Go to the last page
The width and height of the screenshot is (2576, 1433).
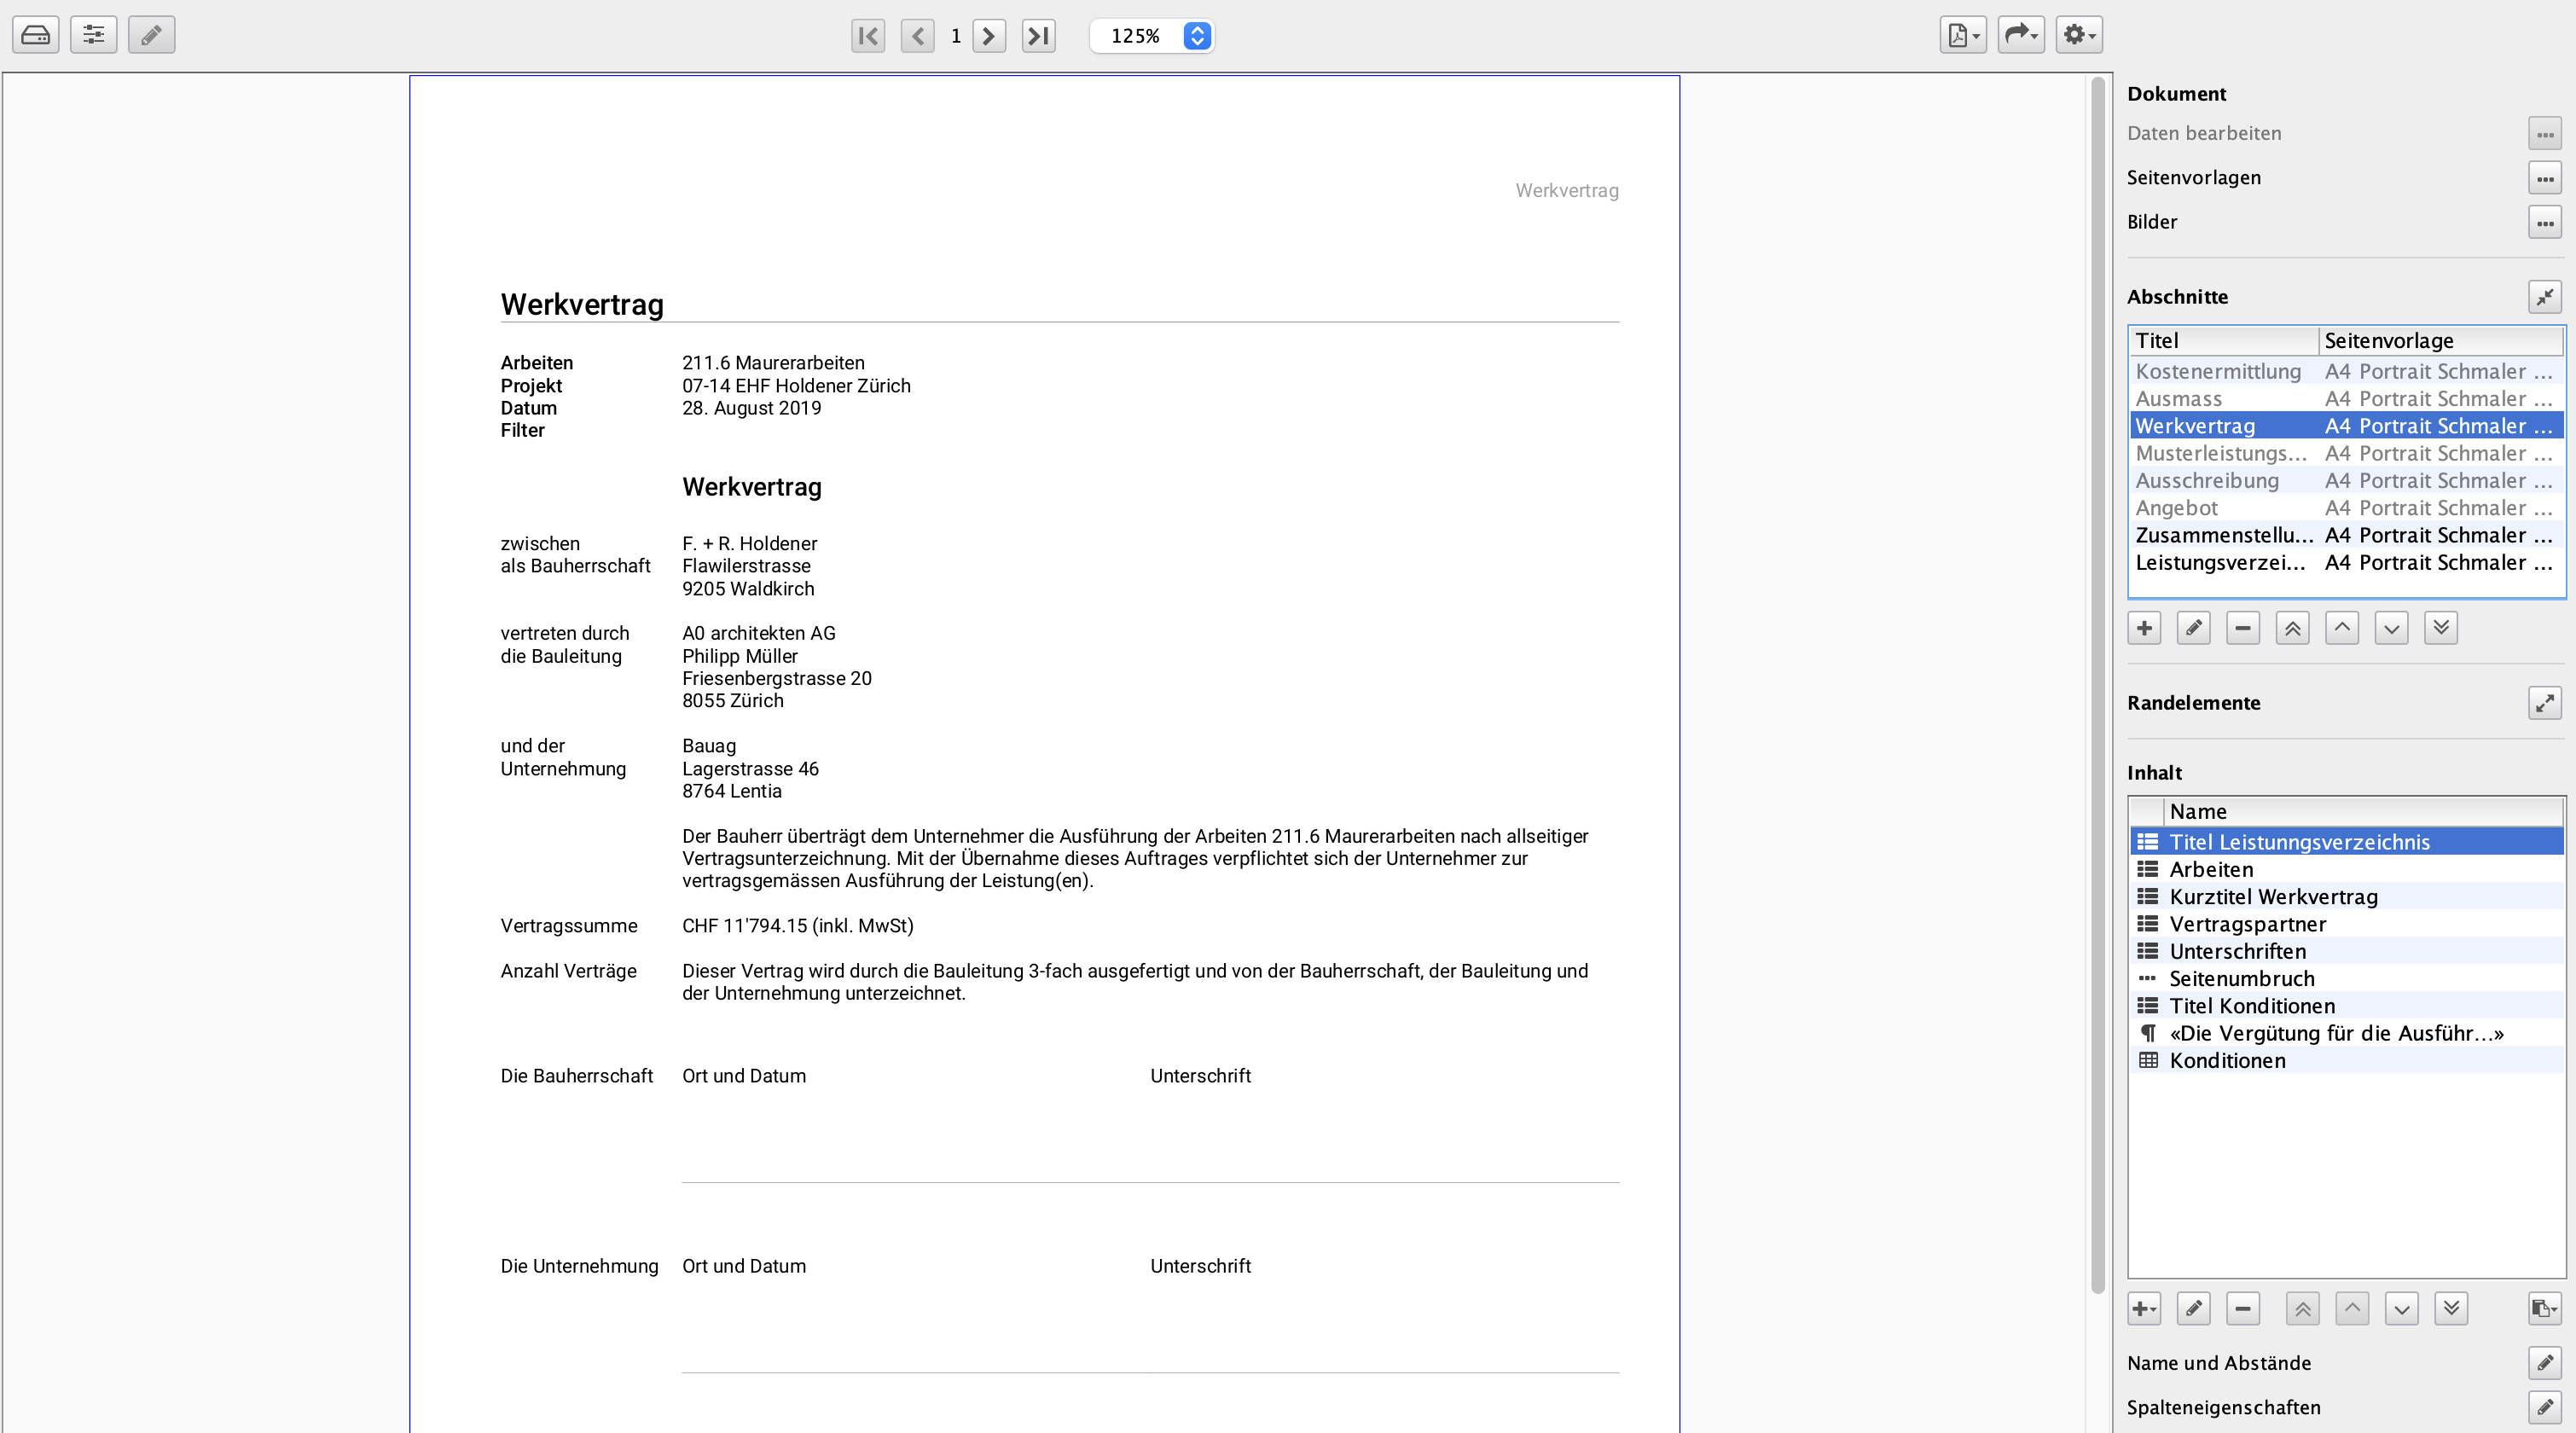coord(1038,36)
